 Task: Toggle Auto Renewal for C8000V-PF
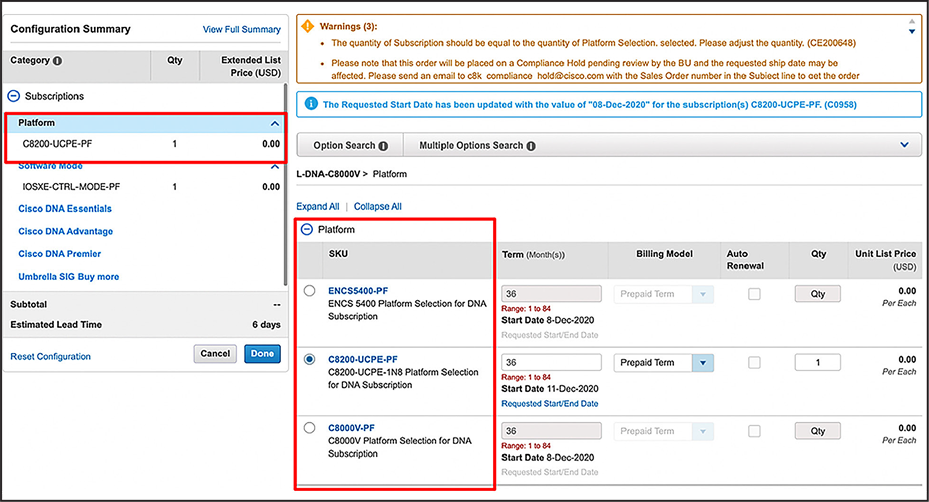tap(754, 431)
